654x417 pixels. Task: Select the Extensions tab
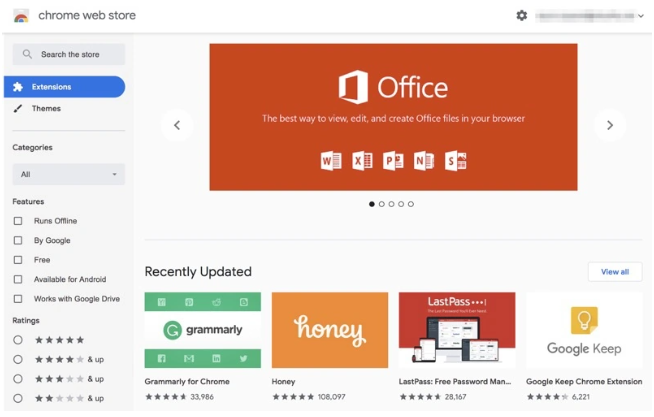point(64,87)
